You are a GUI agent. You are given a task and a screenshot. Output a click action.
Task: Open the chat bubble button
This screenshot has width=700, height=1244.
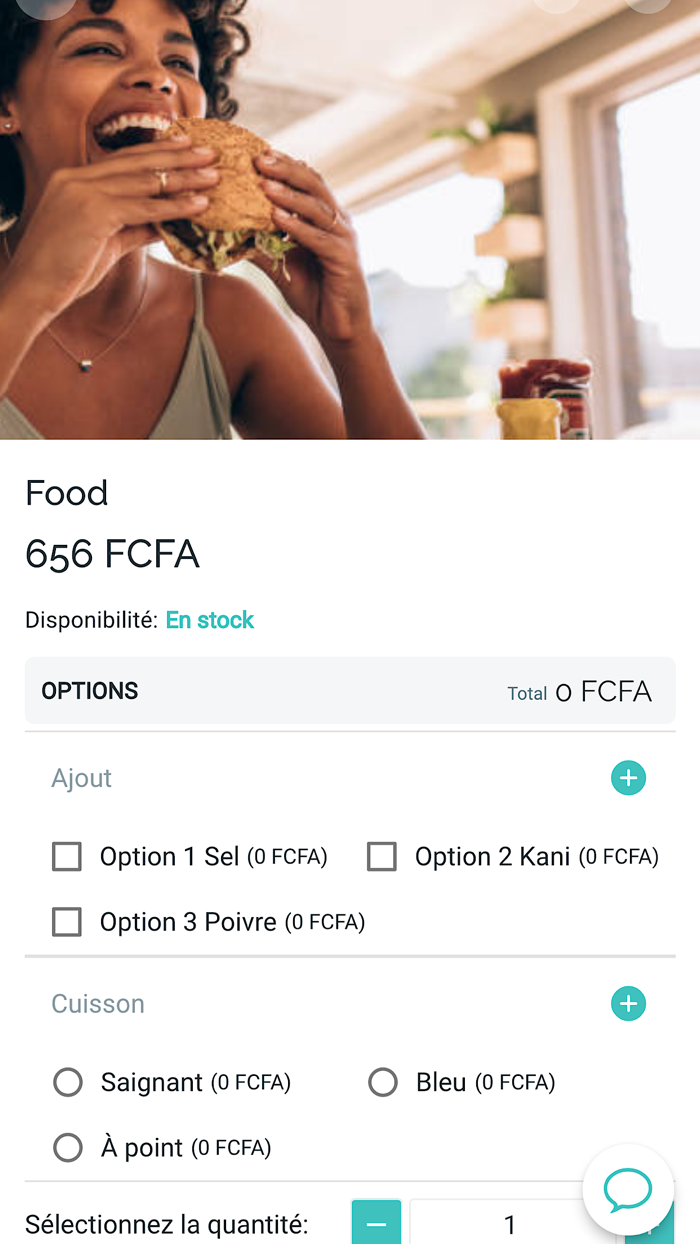tap(628, 1190)
